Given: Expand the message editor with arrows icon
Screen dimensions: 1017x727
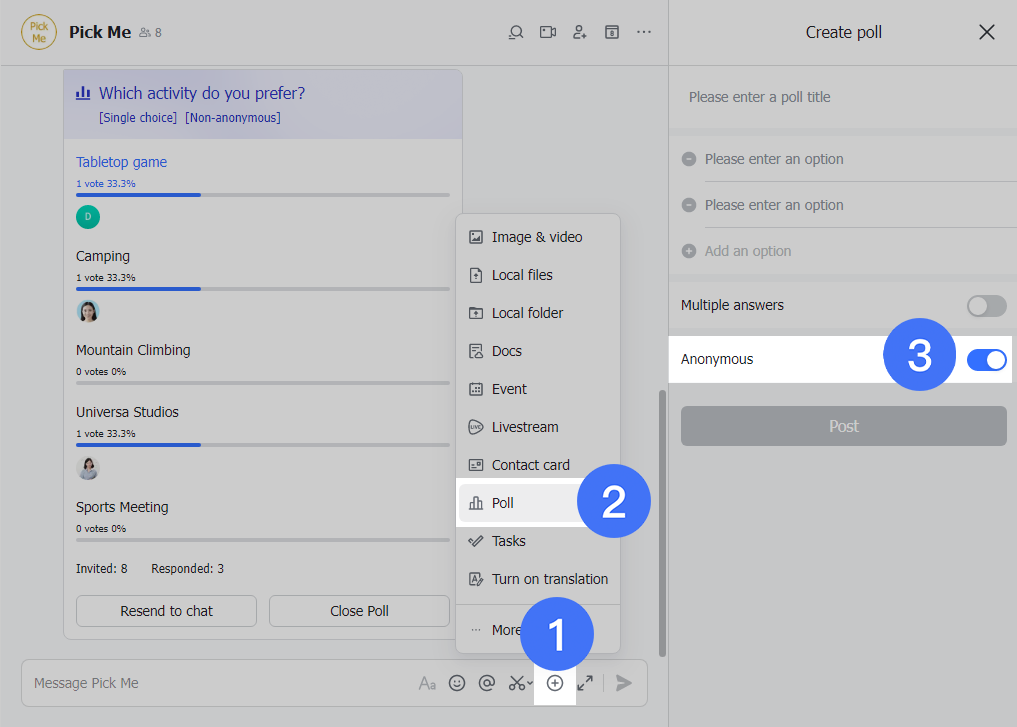Looking at the screenshot, I should 585,683.
